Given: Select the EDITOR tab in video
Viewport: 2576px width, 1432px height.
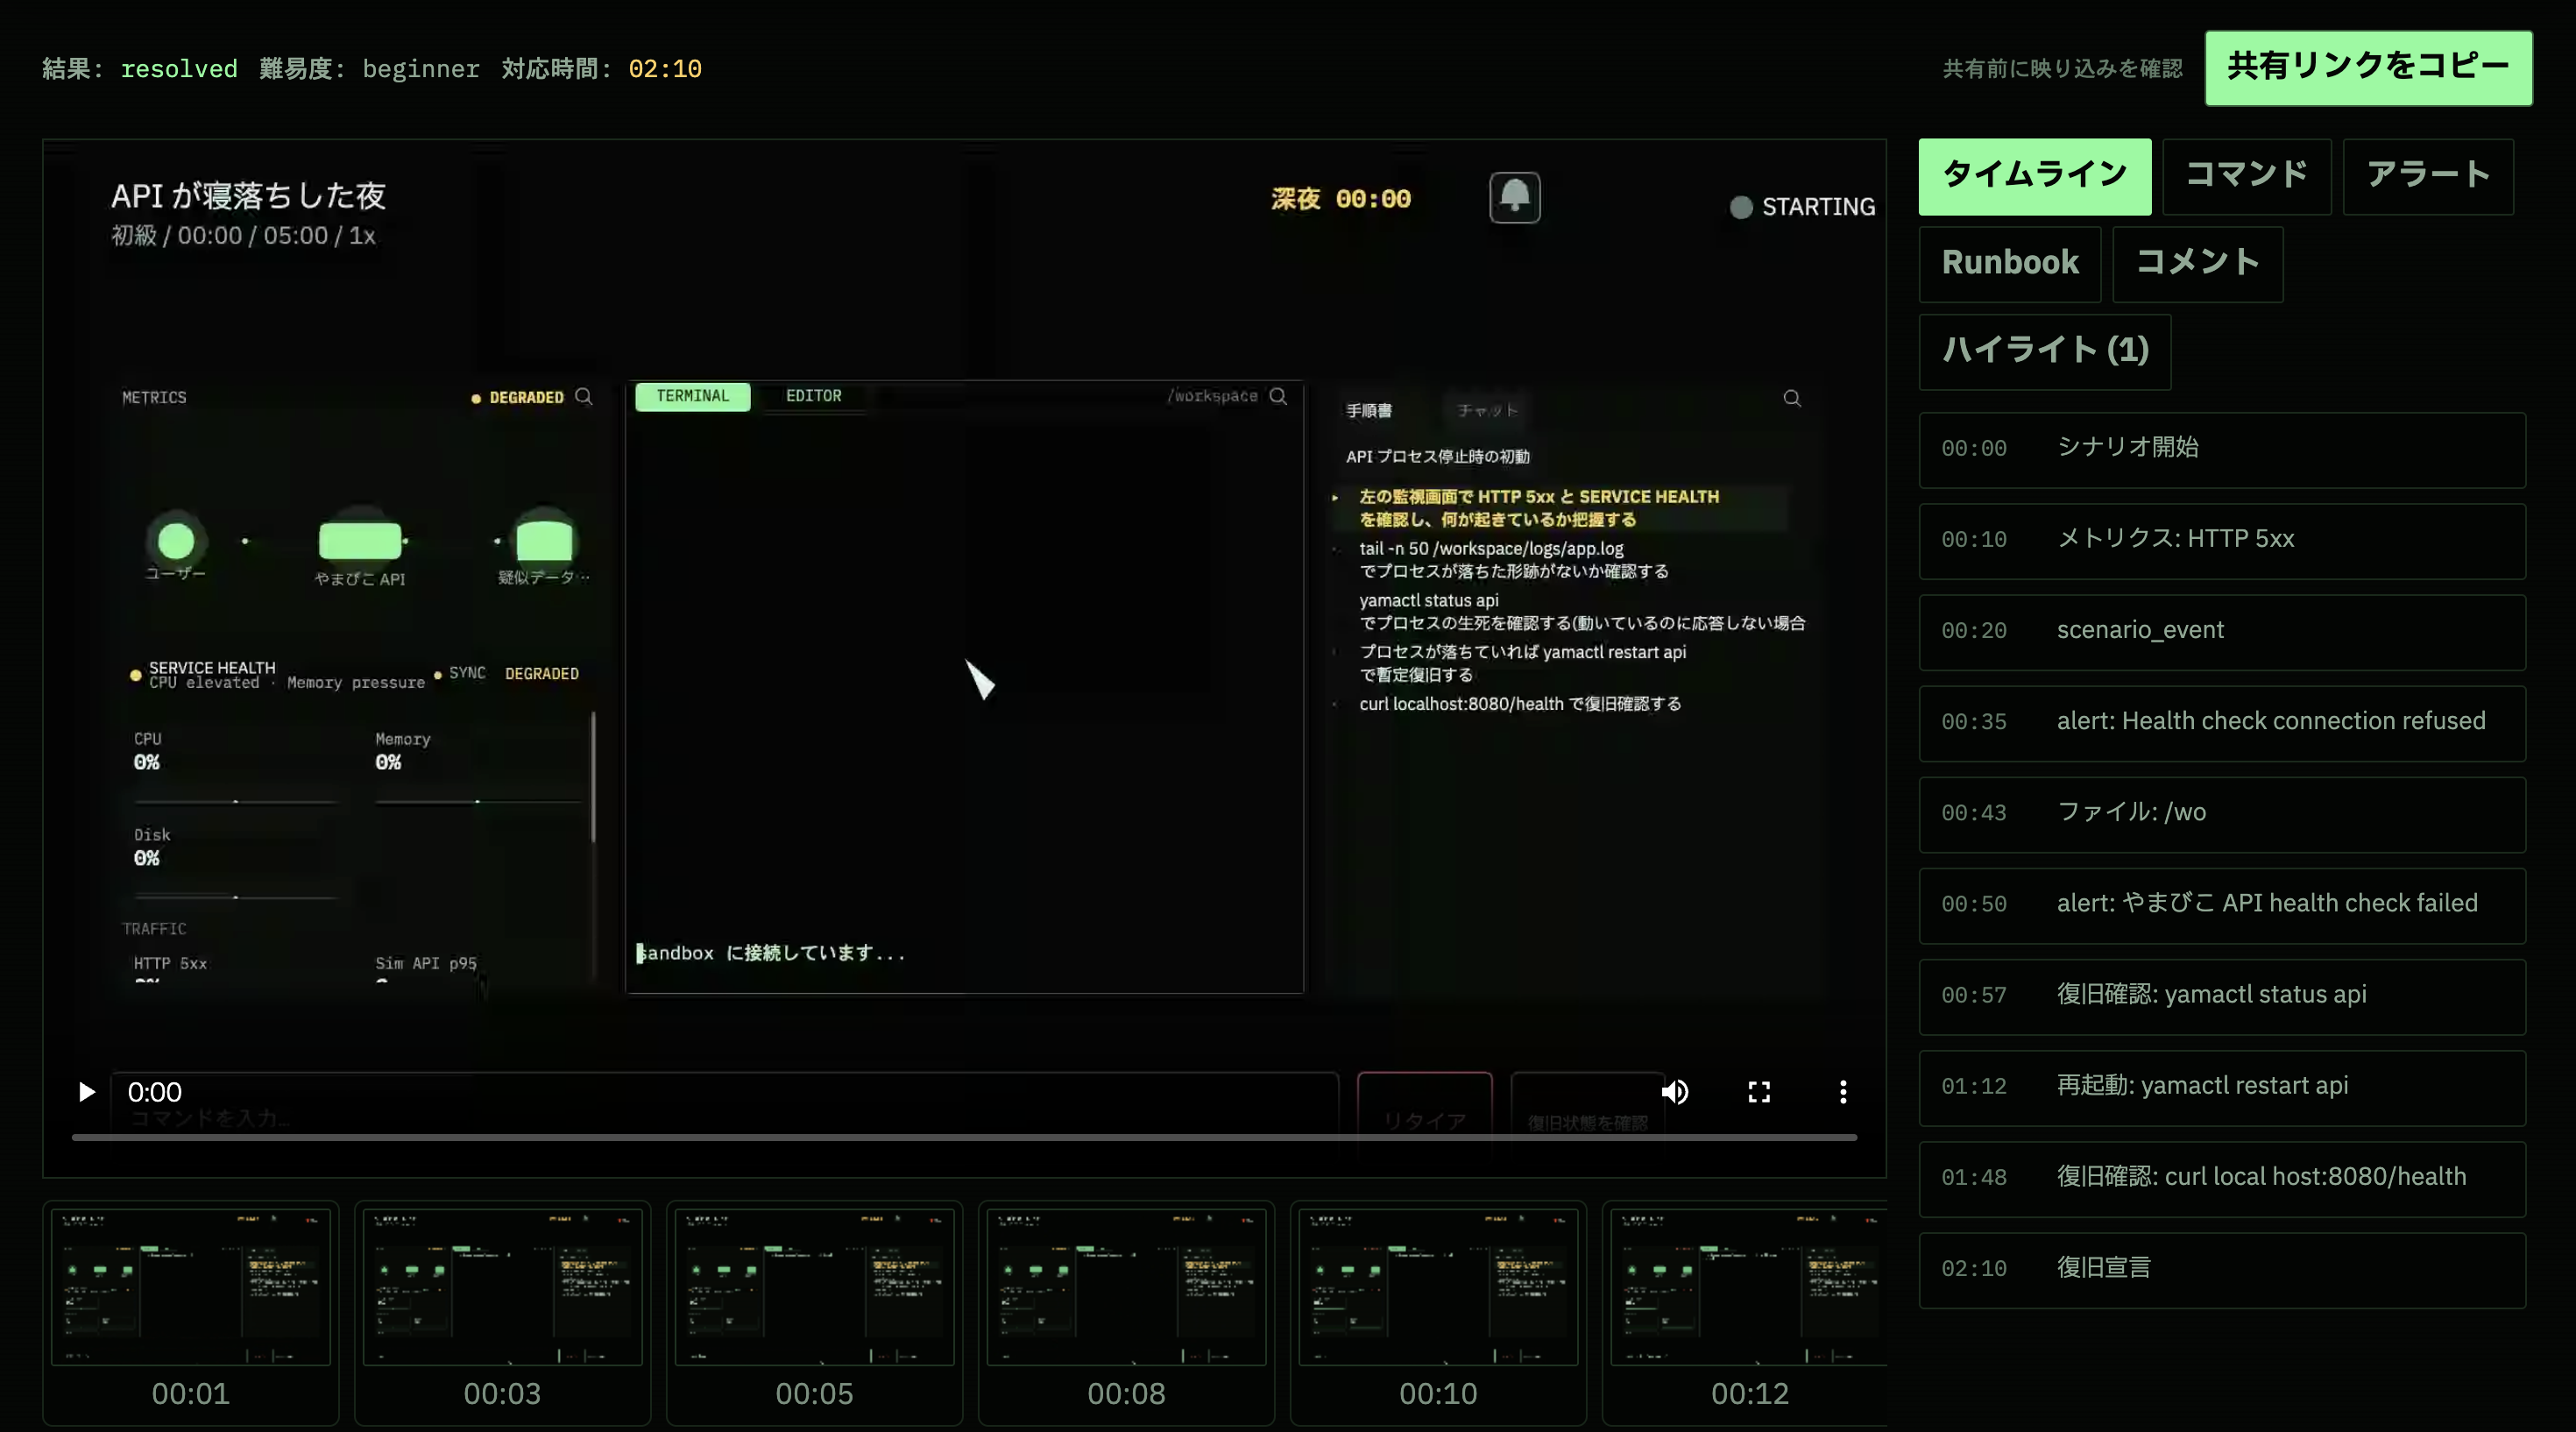Looking at the screenshot, I should tap(813, 396).
